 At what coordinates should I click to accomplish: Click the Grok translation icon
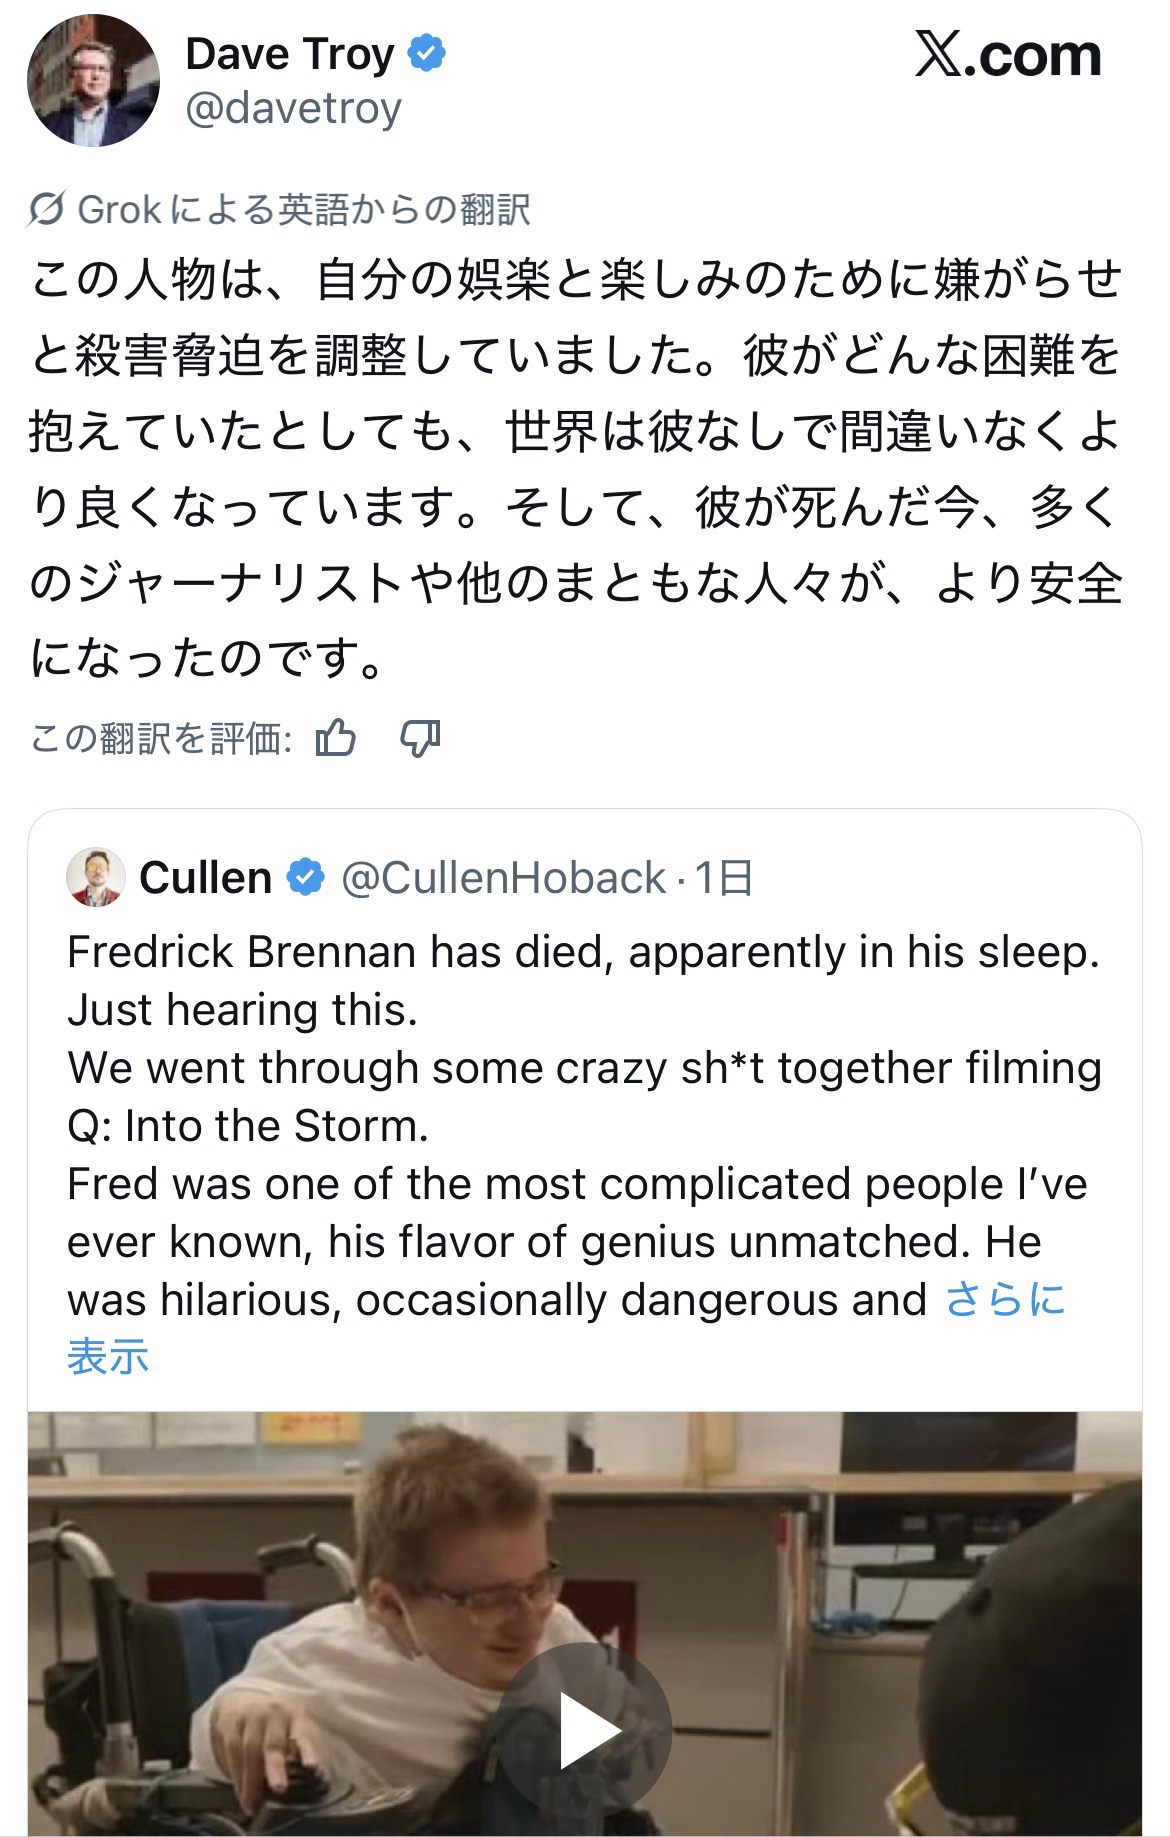point(47,209)
